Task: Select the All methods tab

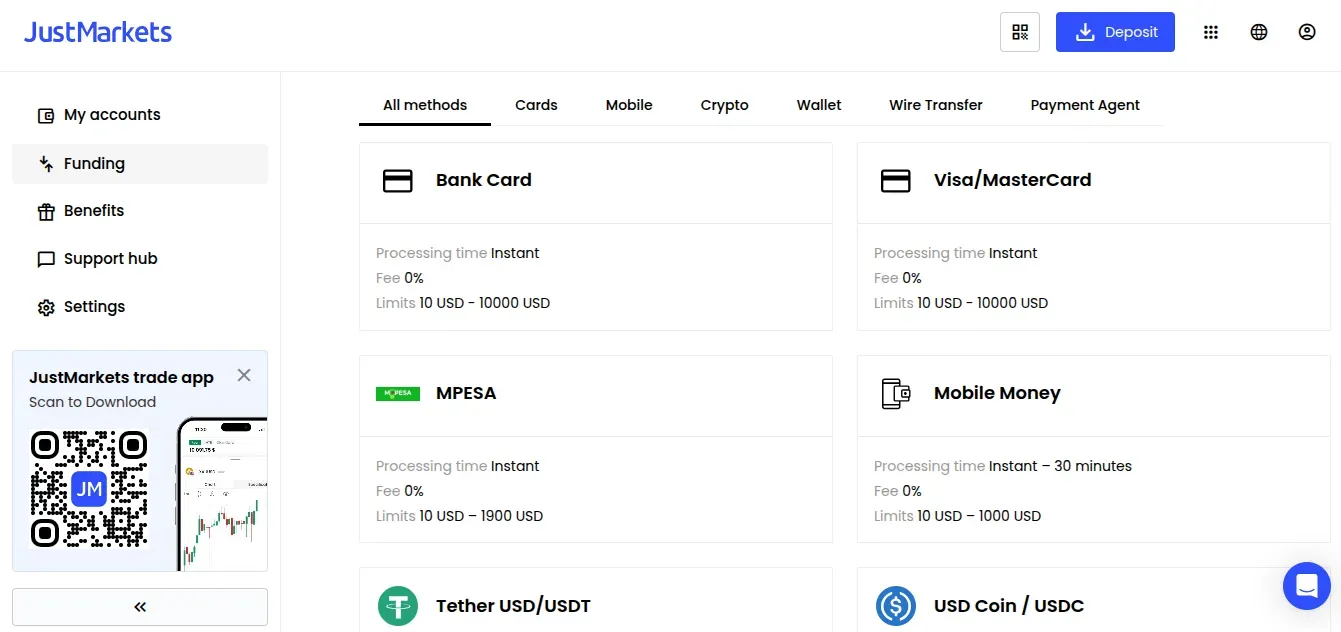Action: click(425, 105)
